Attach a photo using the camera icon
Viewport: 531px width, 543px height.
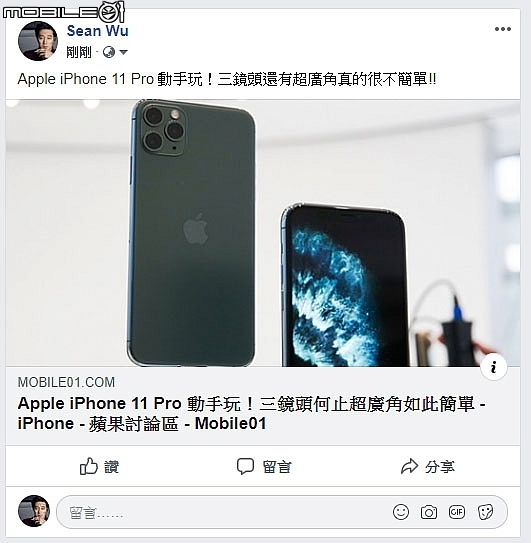pos(429,512)
